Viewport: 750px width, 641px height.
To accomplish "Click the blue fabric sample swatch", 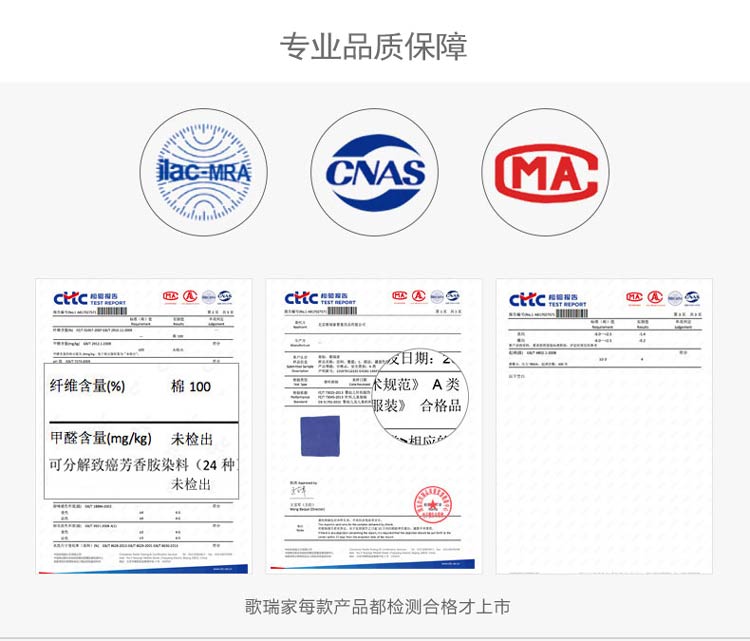I will pos(320,436).
